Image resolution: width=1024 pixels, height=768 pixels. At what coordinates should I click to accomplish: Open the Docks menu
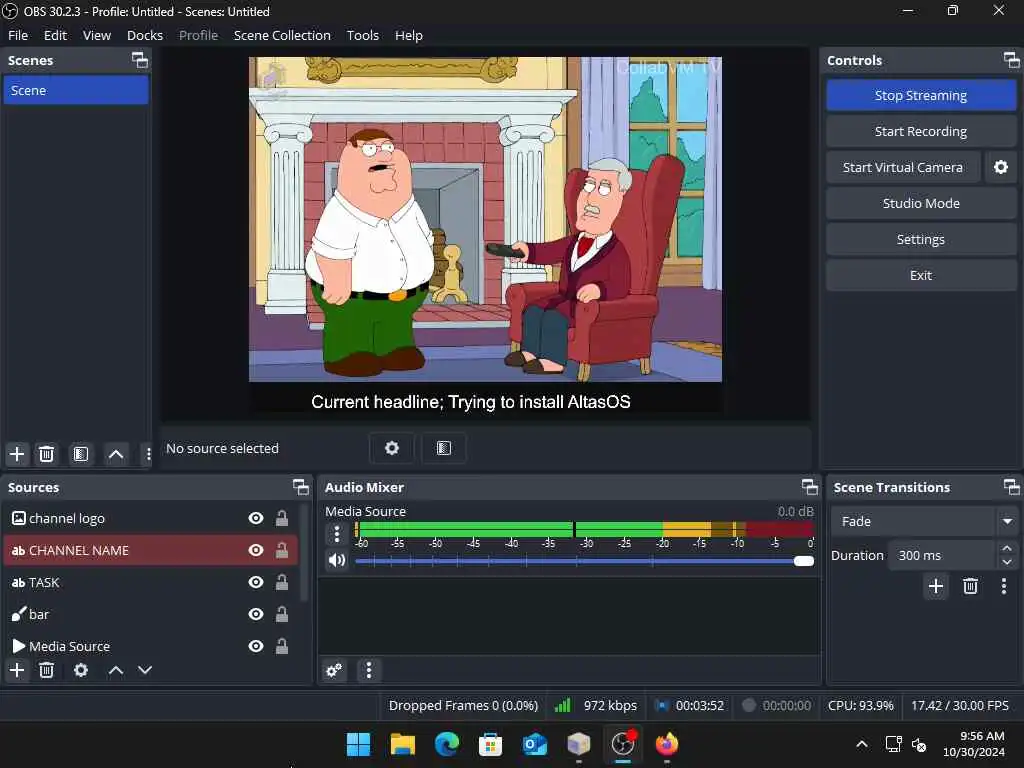pos(145,35)
